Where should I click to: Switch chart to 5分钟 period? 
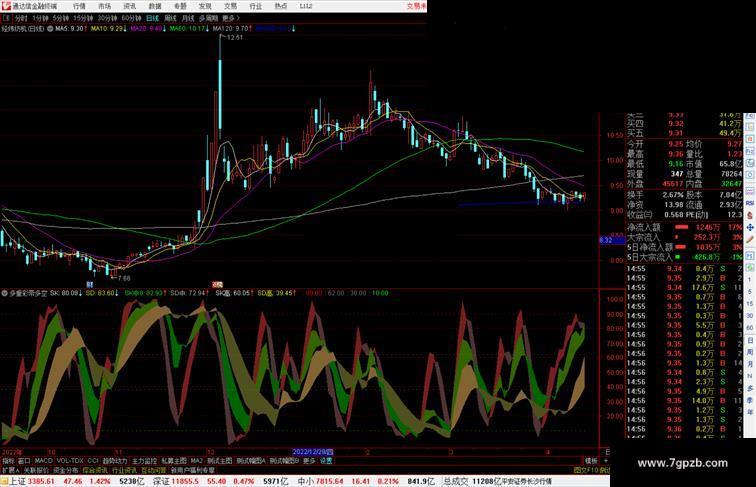tap(61, 18)
